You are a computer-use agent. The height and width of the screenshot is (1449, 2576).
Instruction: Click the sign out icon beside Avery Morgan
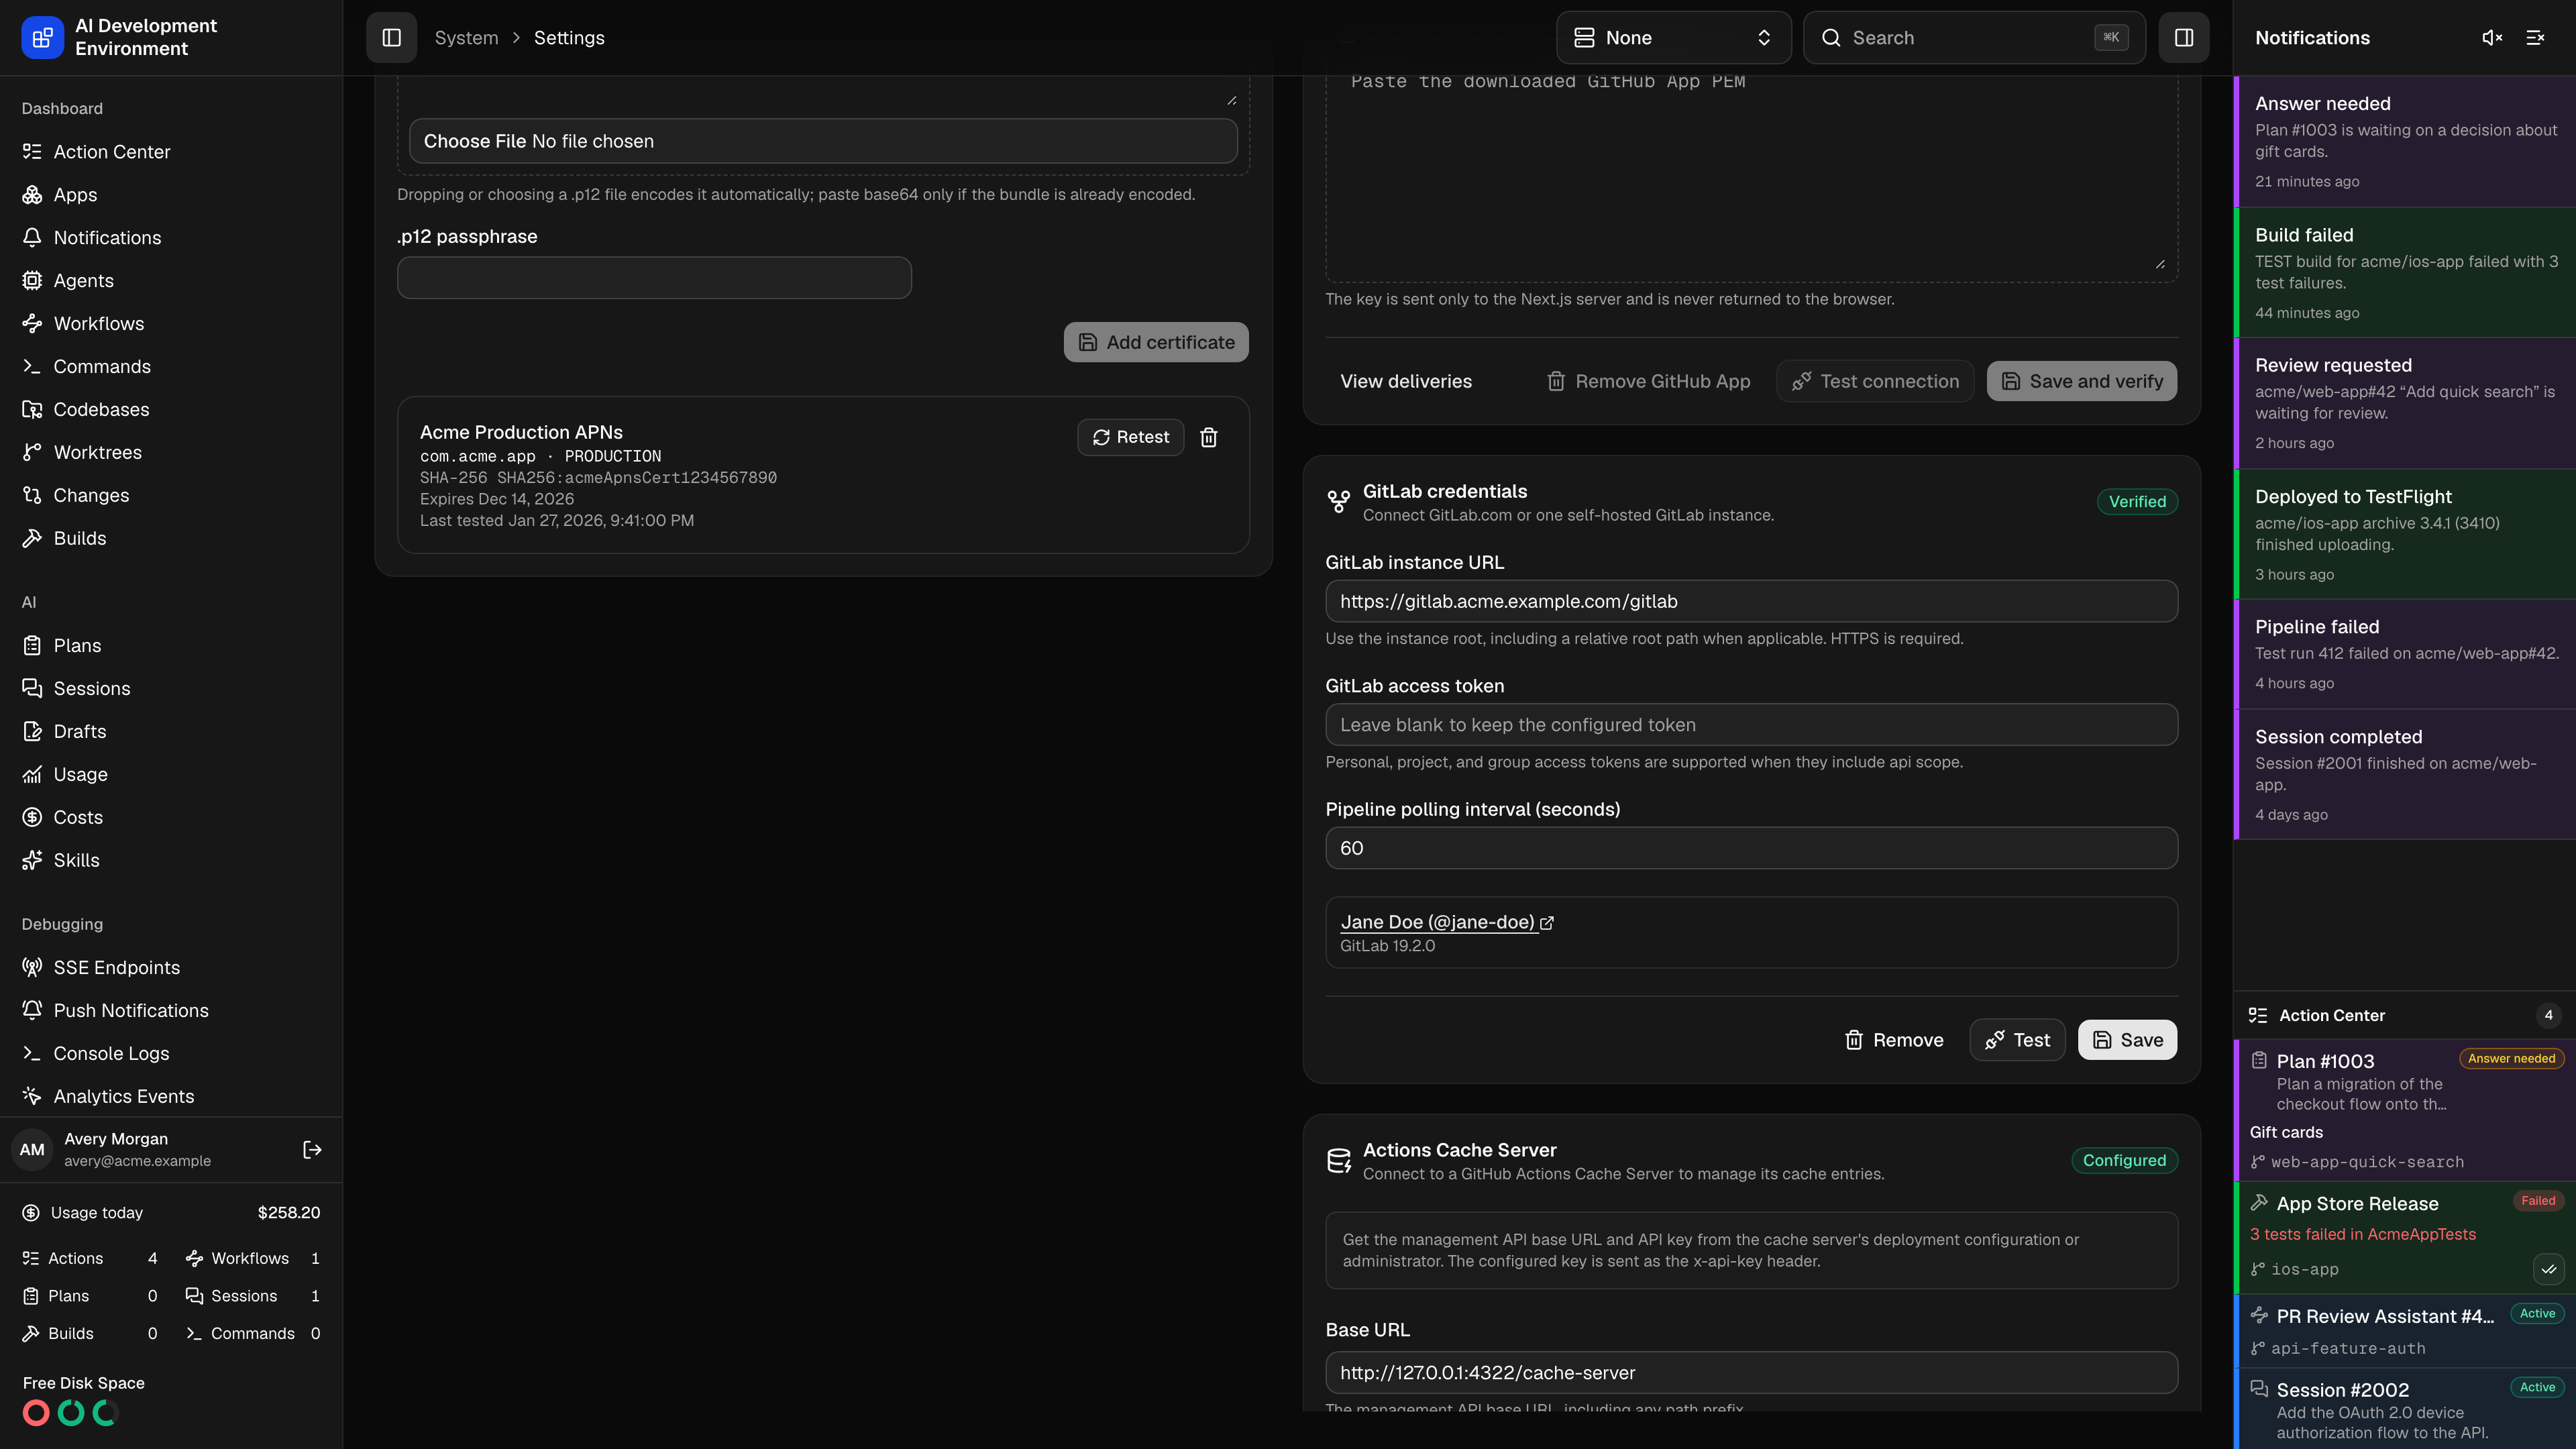tap(312, 1150)
